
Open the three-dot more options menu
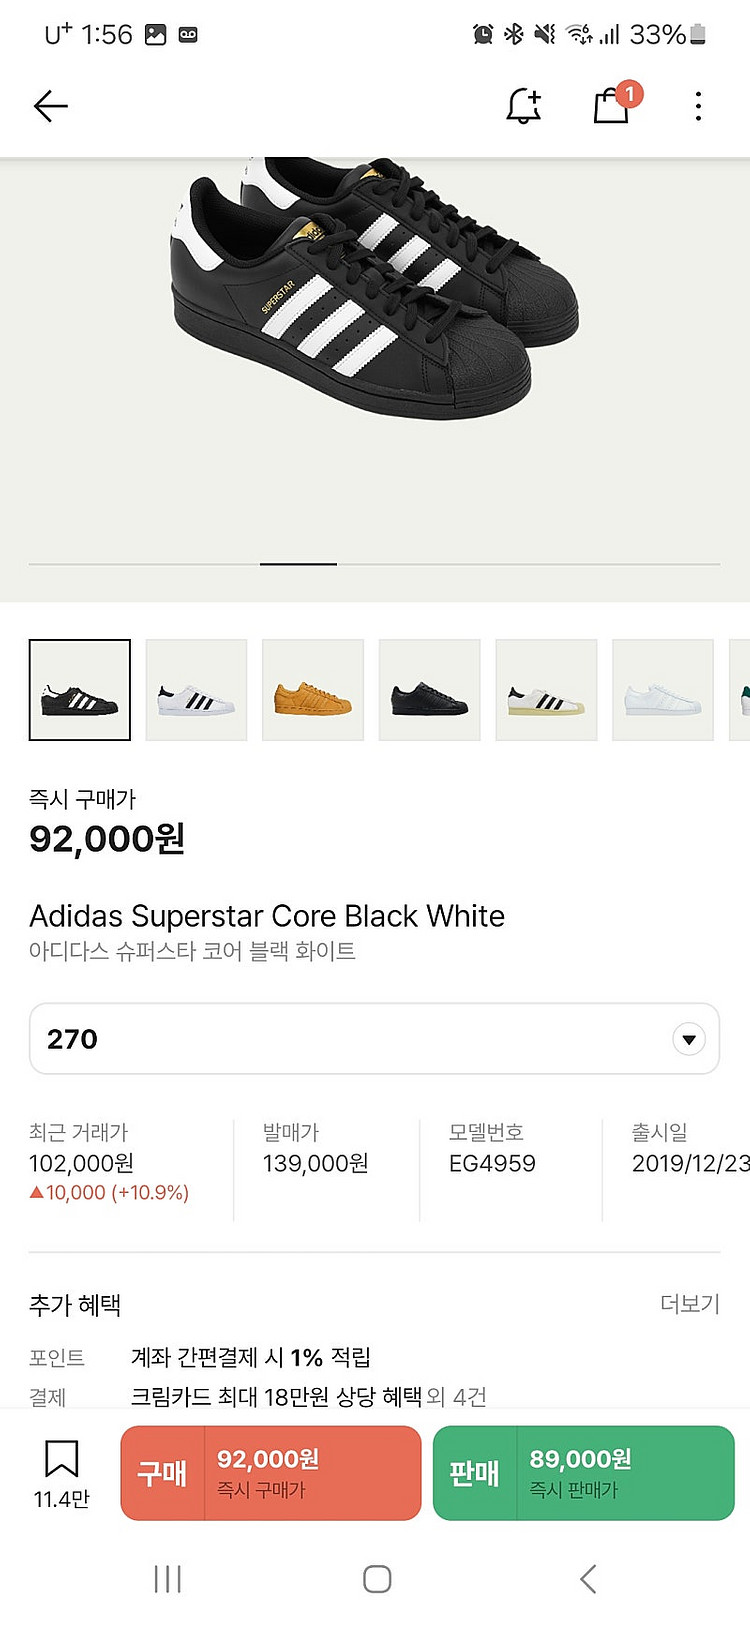pos(698,106)
